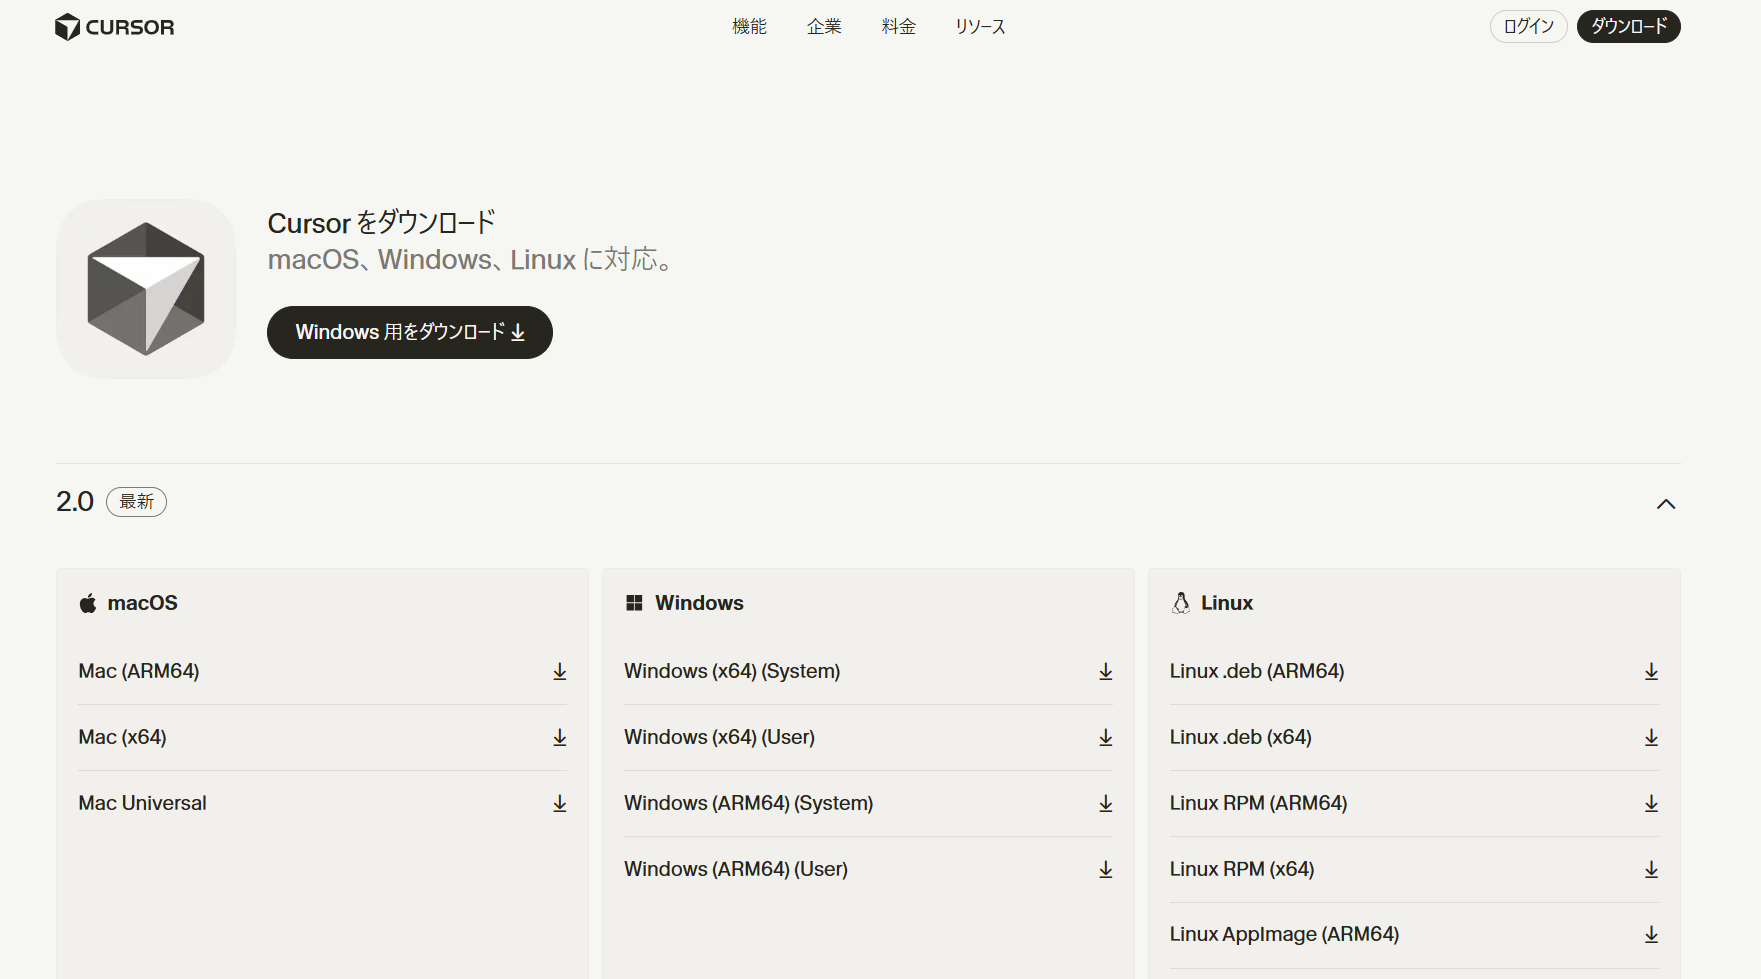
Task: Click the large Cursor cube app icon
Action: click(145, 288)
